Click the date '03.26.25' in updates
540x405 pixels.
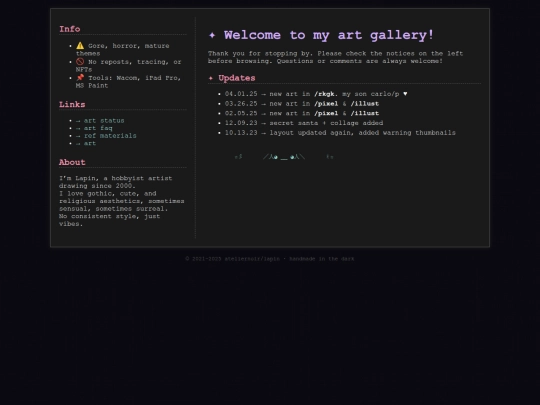[241, 104]
